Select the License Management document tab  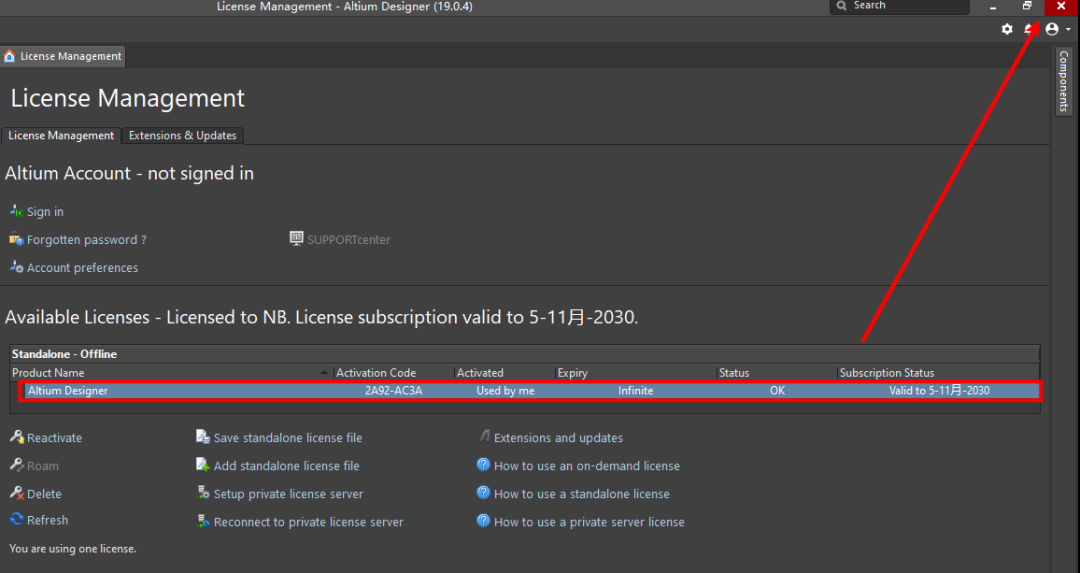coord(63,56)
